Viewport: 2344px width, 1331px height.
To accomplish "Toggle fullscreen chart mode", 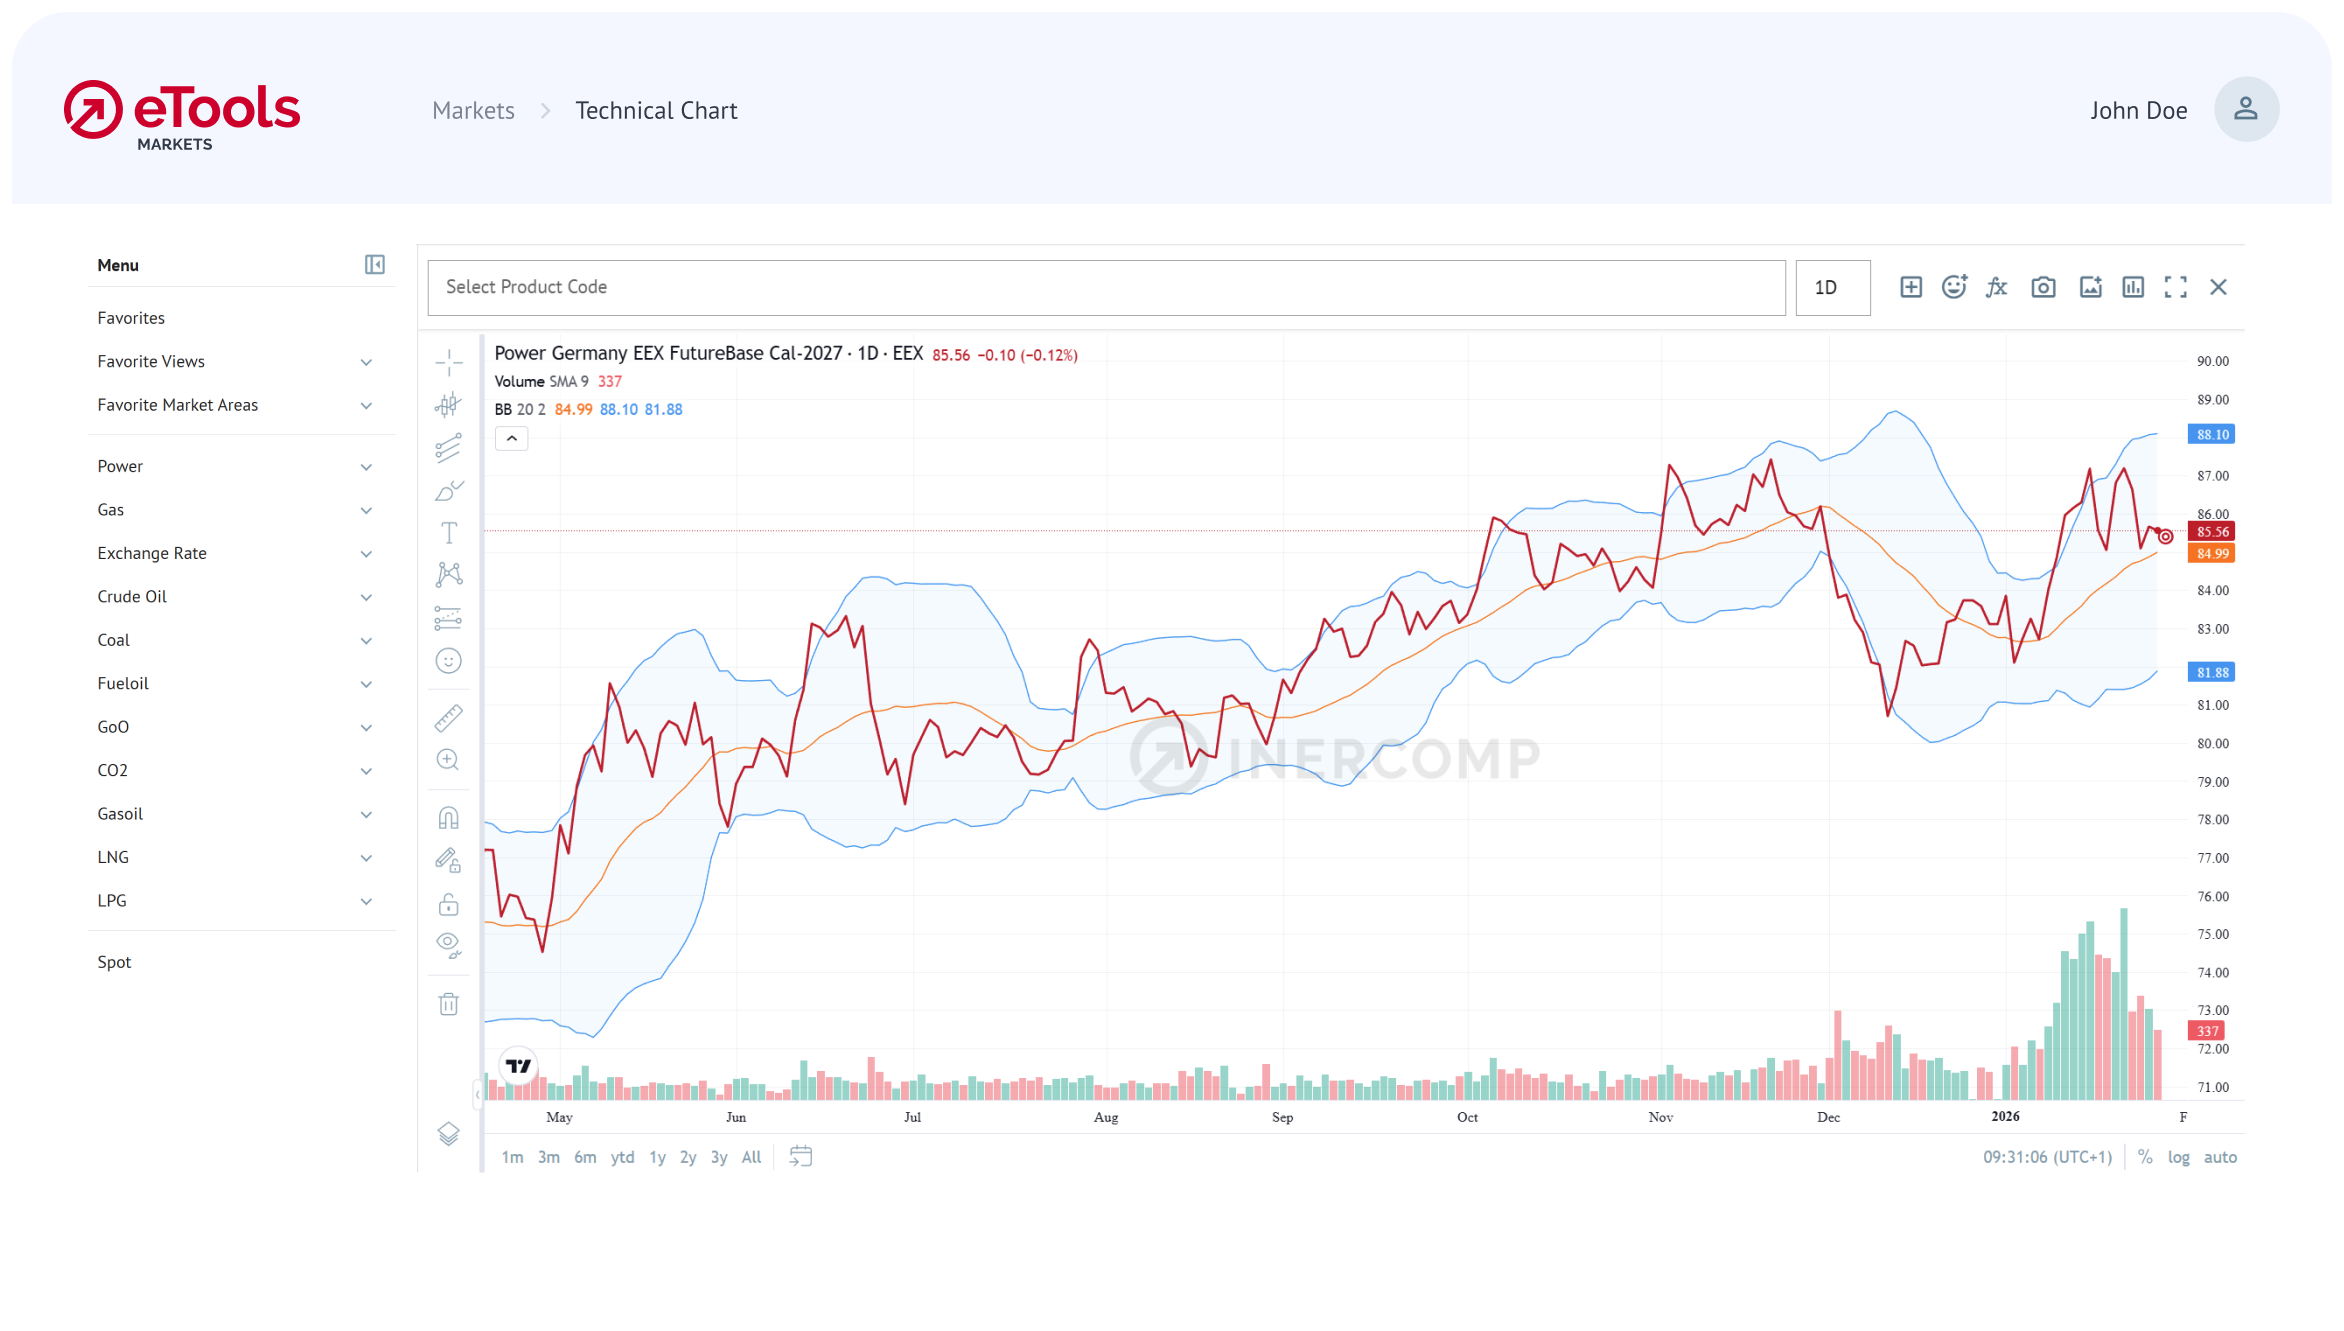I will click(2176, 287).
